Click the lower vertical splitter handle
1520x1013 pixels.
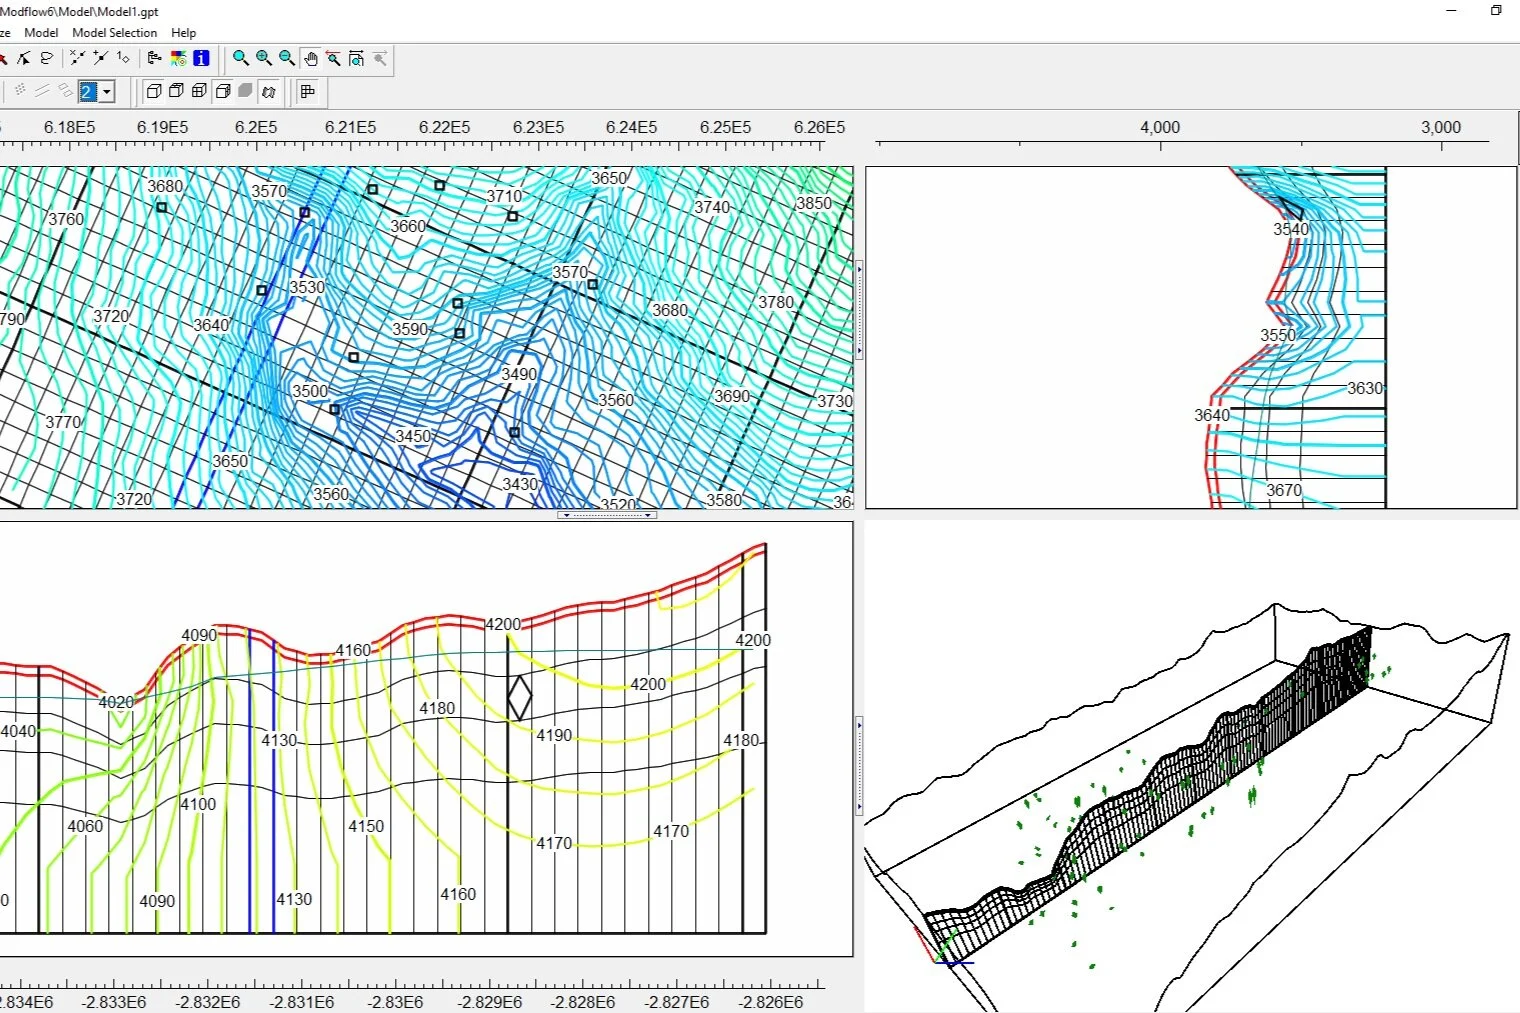[x=859, y=765]
